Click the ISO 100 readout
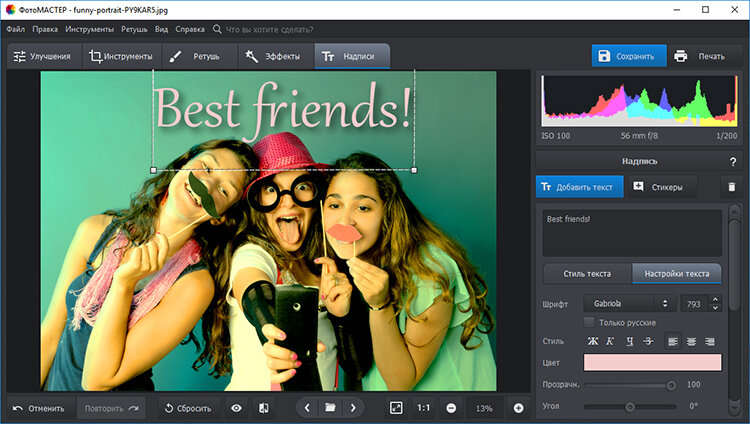 tap(556, 136)
